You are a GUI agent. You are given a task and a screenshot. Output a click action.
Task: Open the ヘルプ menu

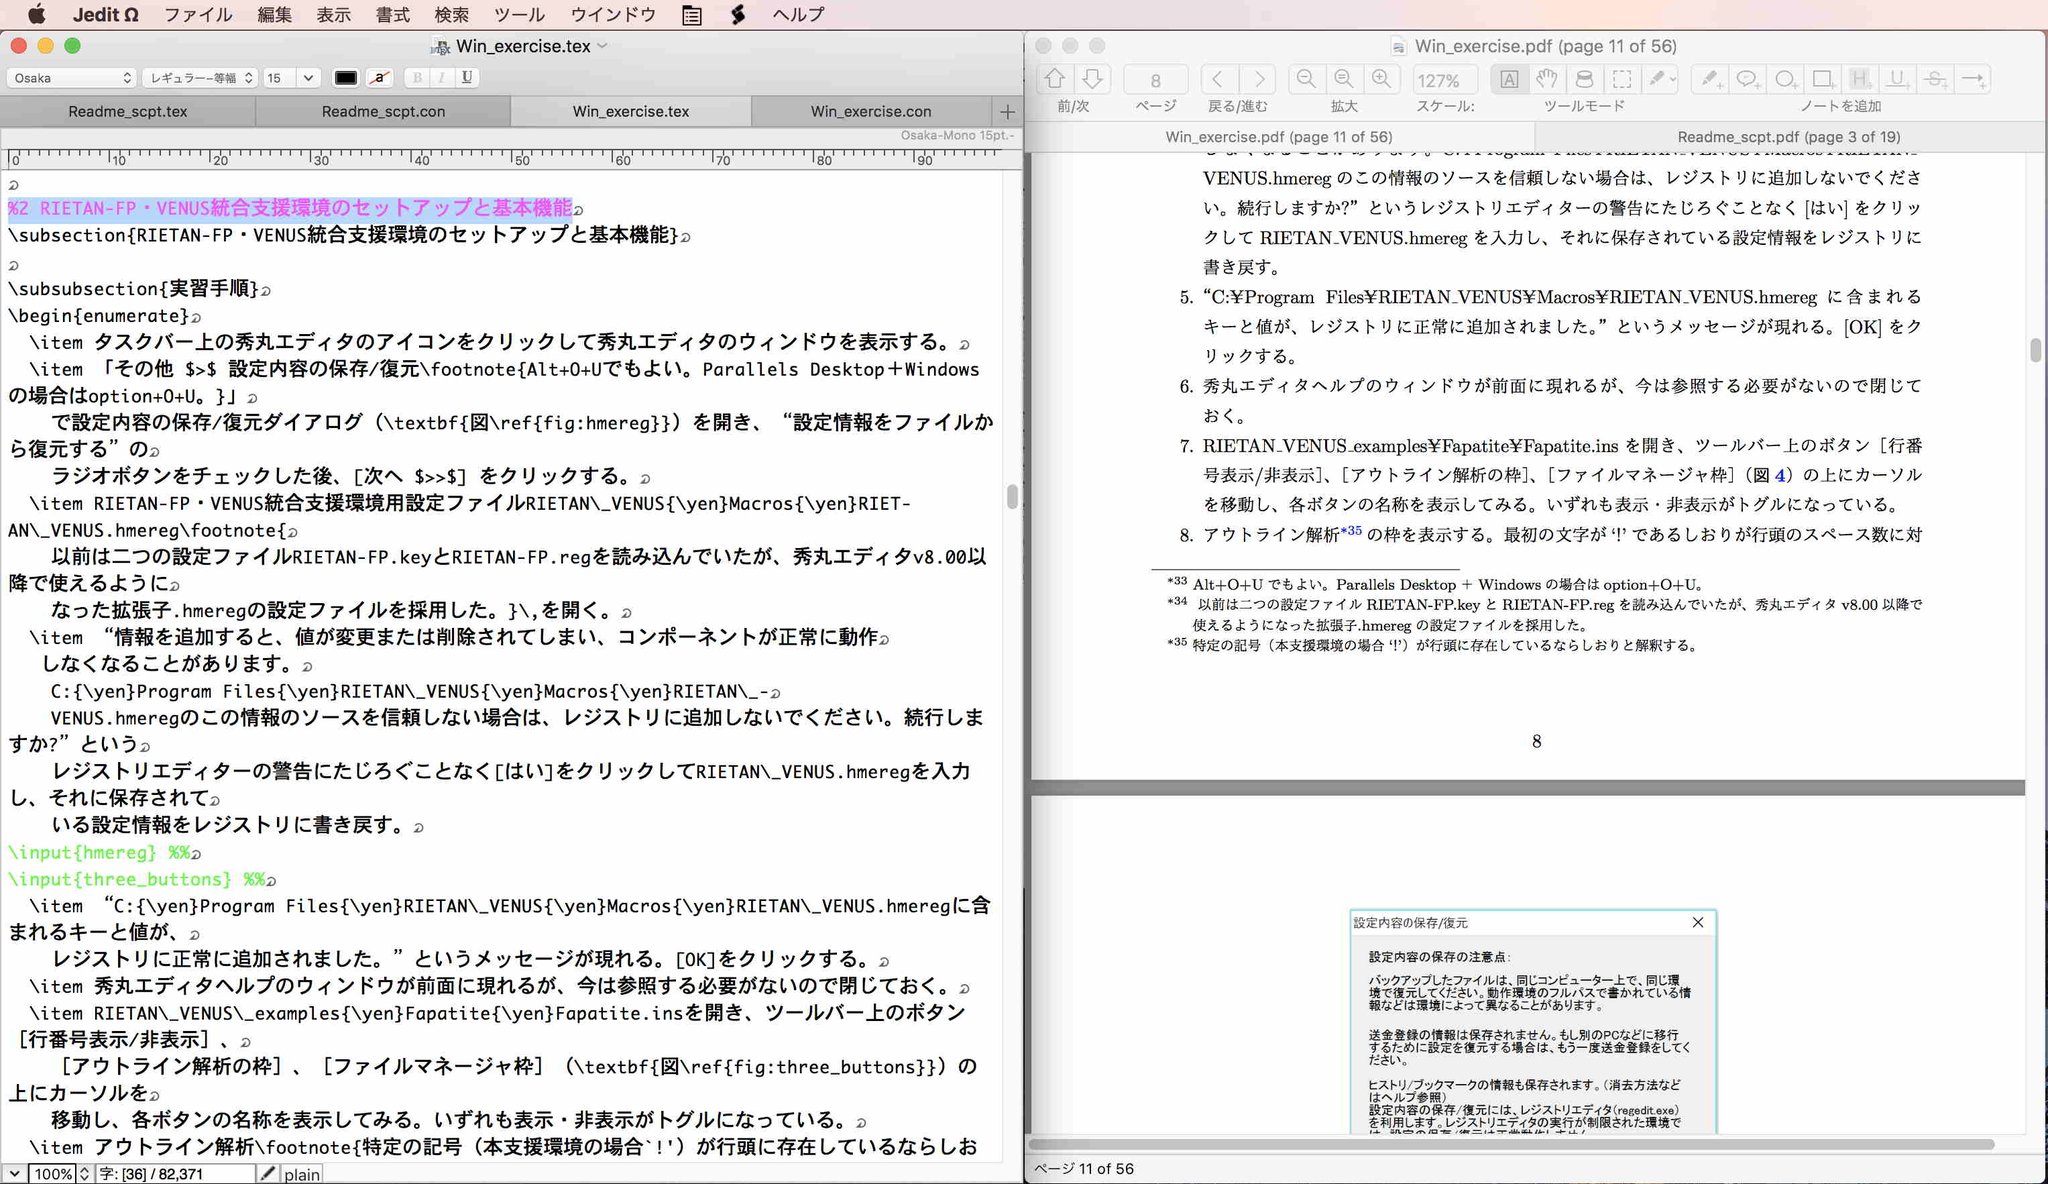[798, 14]
